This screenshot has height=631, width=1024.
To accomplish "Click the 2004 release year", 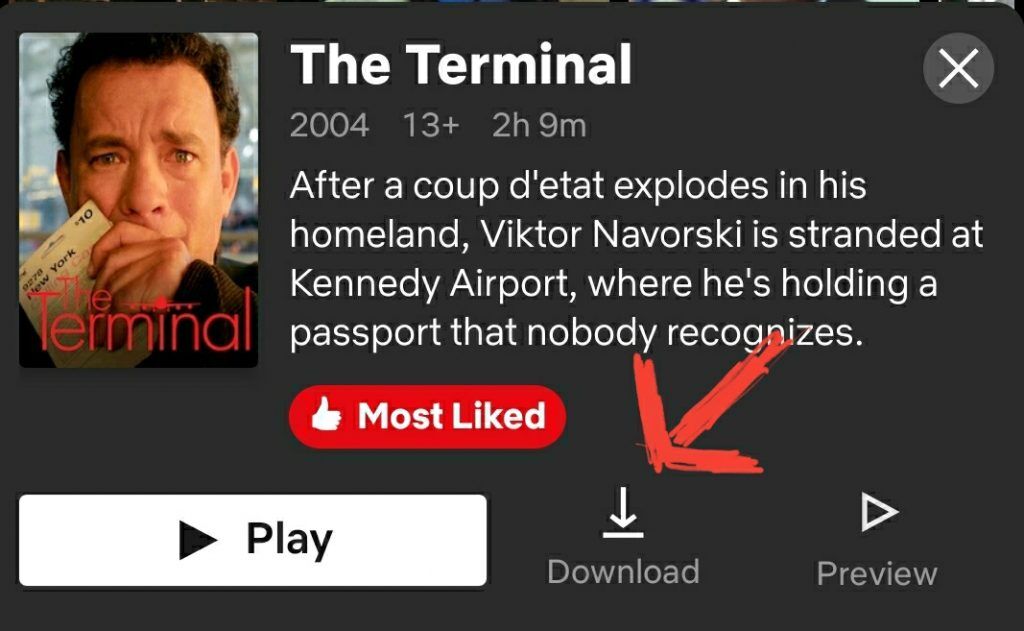I will [329, 125].
